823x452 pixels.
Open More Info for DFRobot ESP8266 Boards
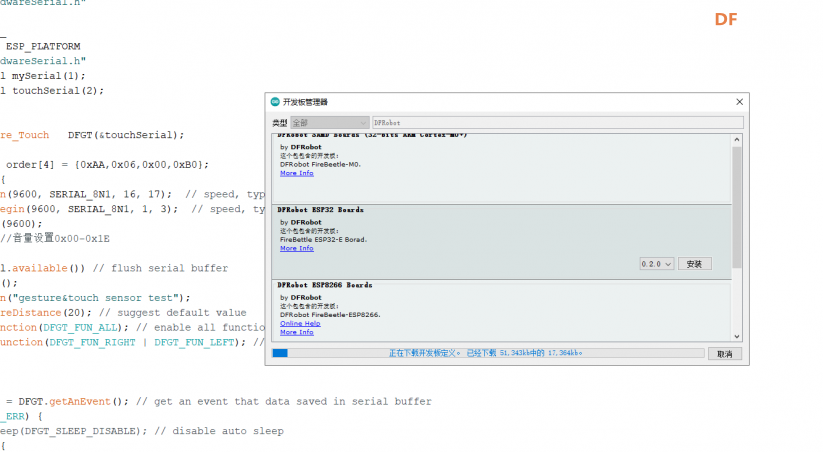pos(297,332)
